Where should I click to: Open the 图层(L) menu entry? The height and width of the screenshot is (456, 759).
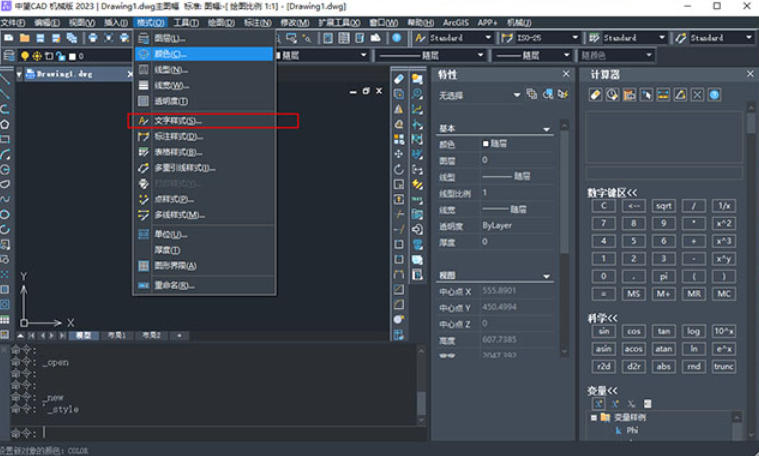coord(204,38)
